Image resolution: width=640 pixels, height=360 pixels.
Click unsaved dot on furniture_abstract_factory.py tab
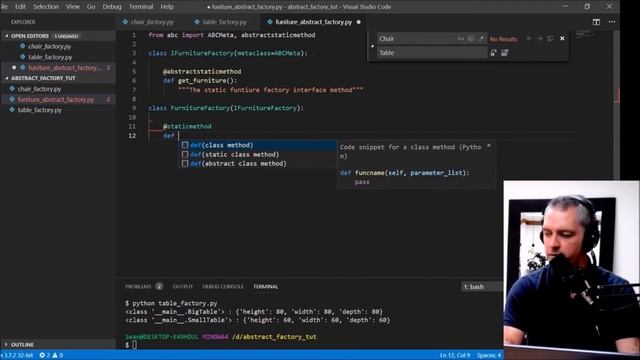click(359, 22)
